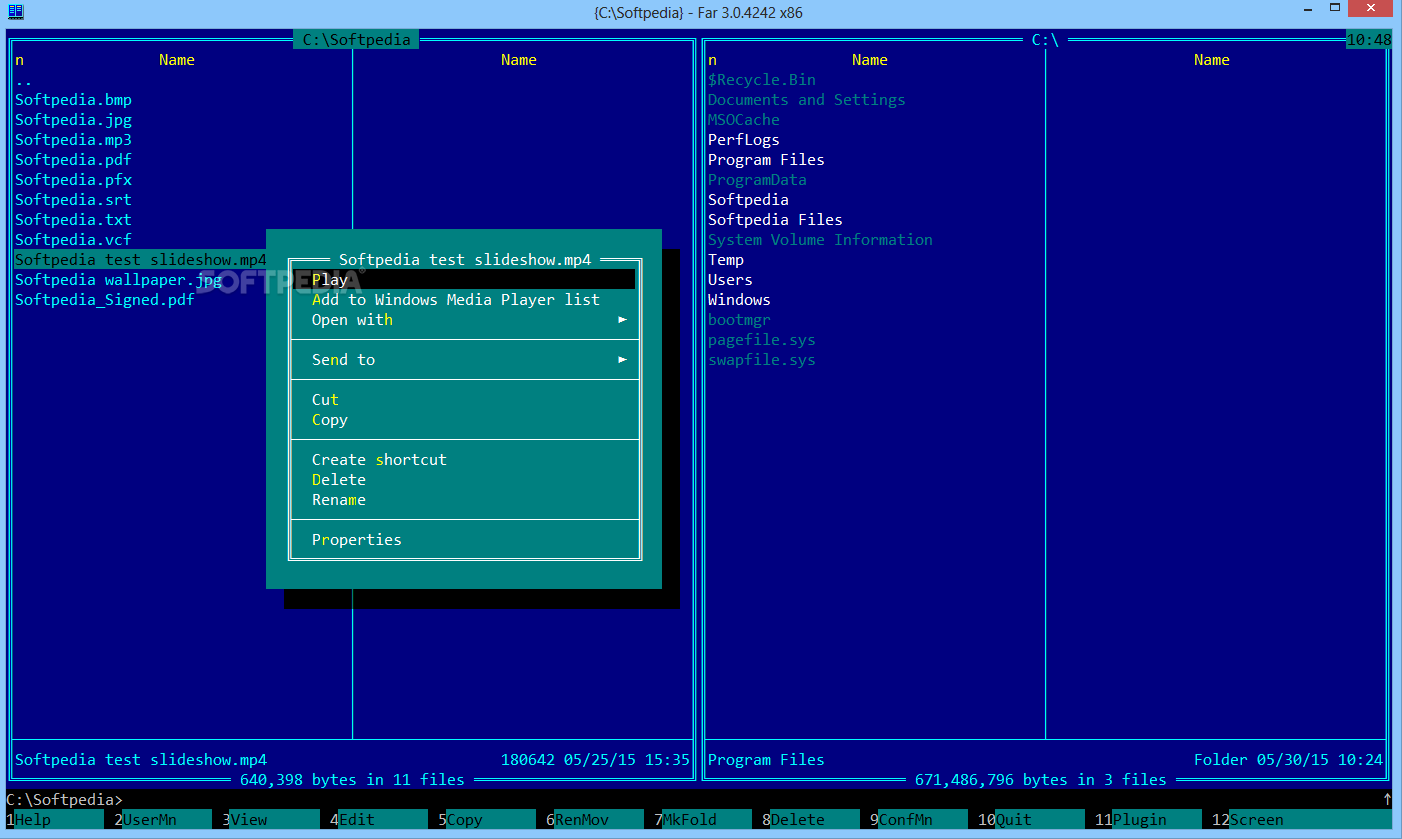Select Documents and Settings folder
This screenshot has height=839, width=1402.
click(x=807, y=100)
